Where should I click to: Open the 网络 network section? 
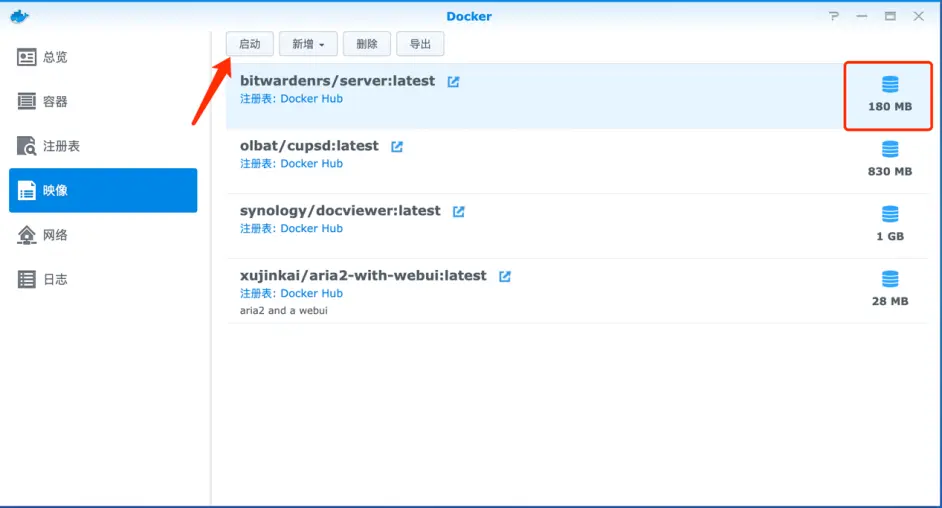103,235
